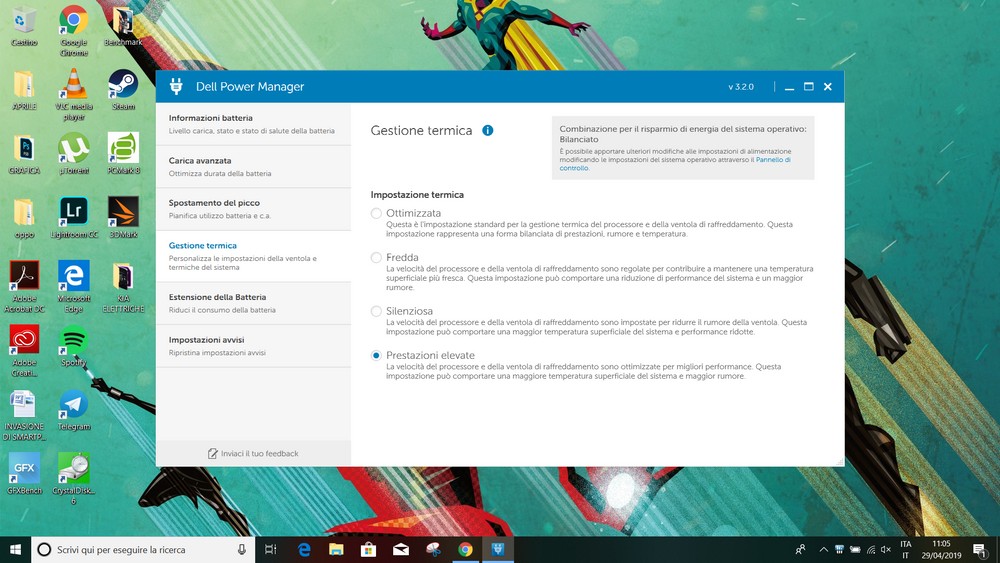Image resolution: width=1000 pixels, height=563 pixels.
Task: Open Chrome from the taskbar
Action: [466, 549]
